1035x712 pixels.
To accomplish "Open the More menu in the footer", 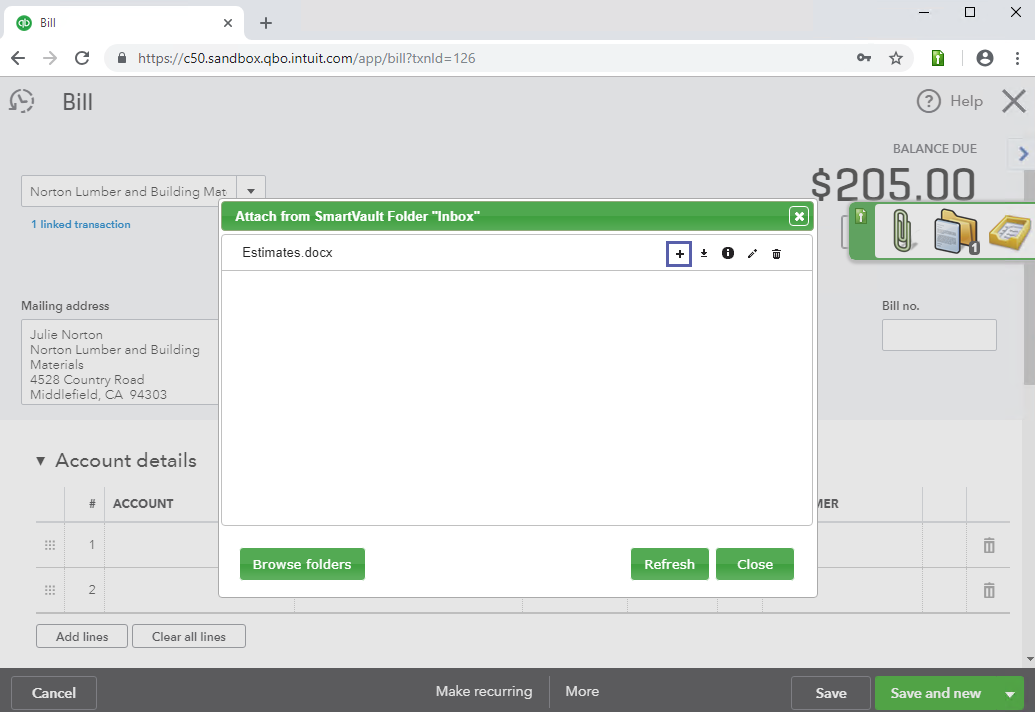I will [582, 691].
